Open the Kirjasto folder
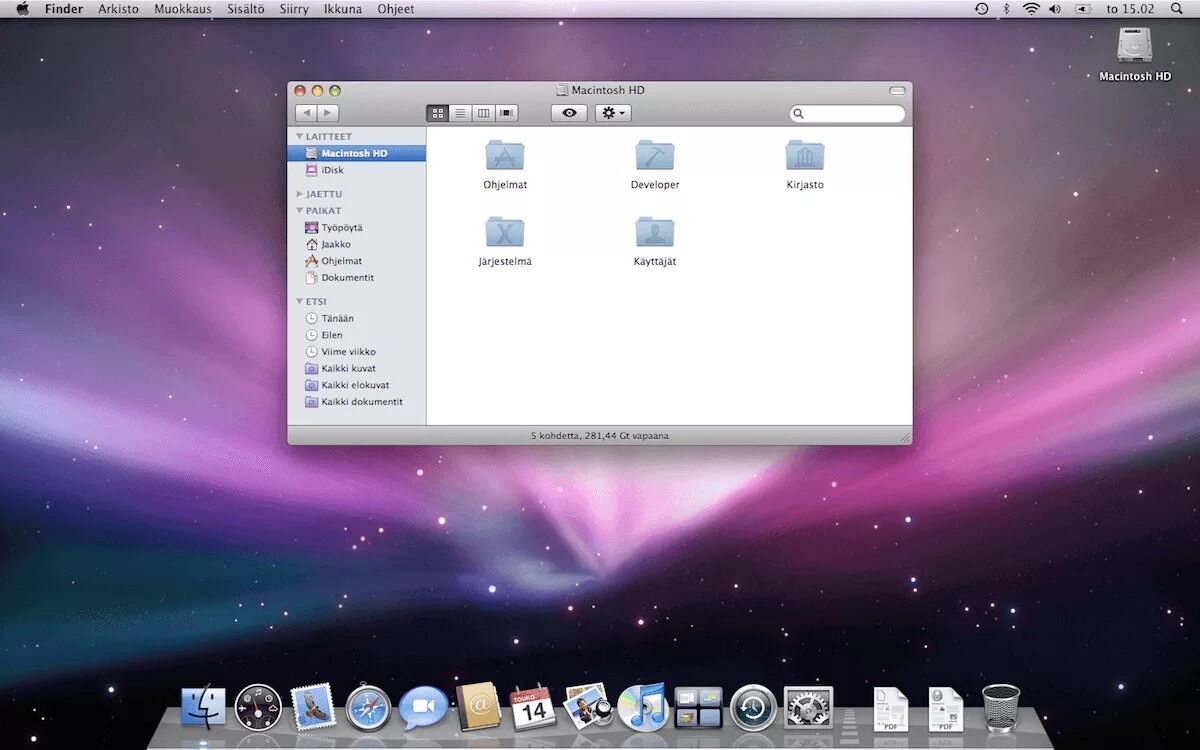 (805, 156)
